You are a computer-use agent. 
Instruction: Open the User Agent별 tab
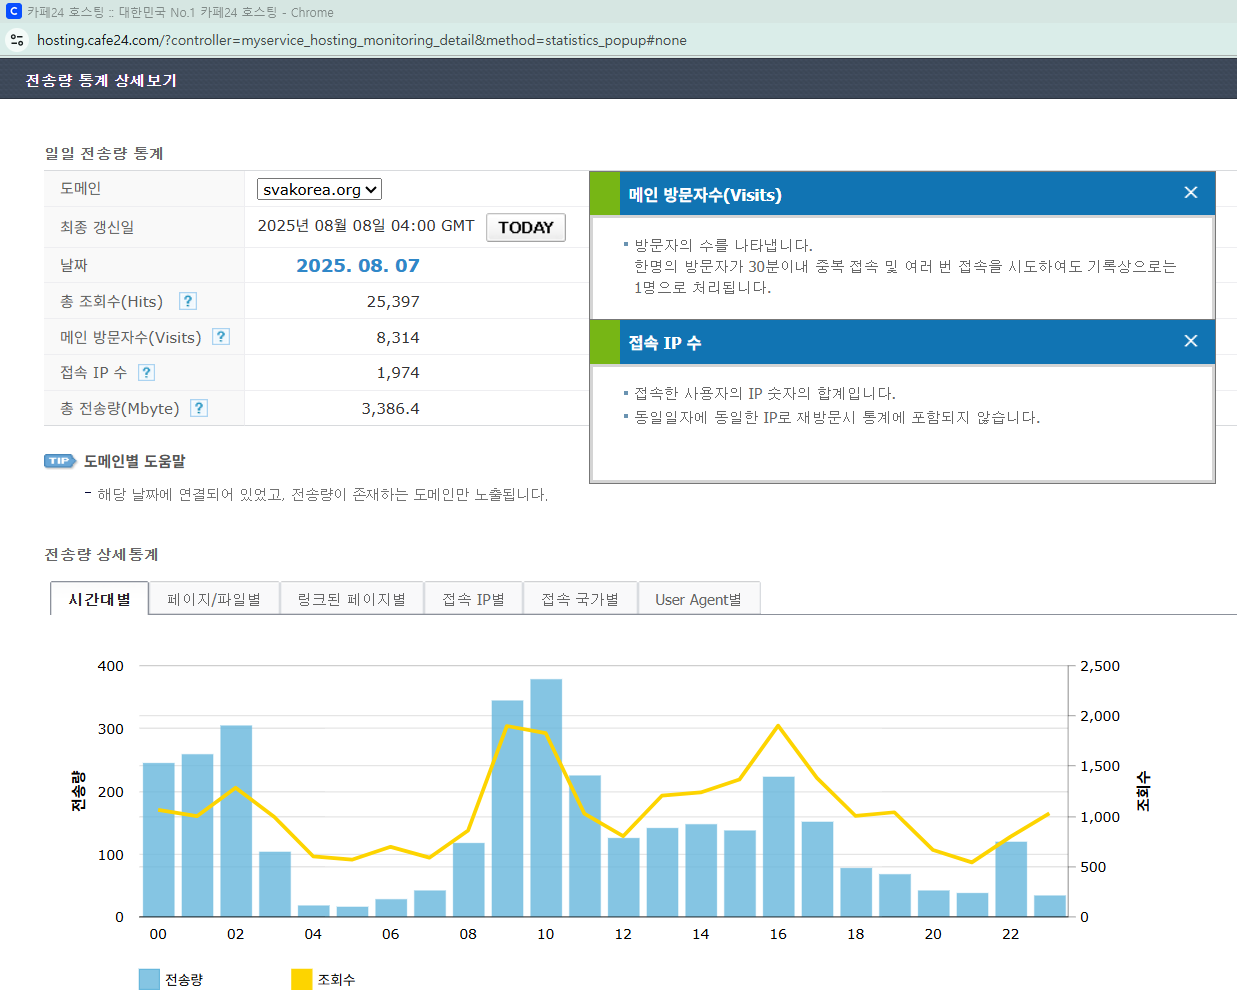coord(698,599)
